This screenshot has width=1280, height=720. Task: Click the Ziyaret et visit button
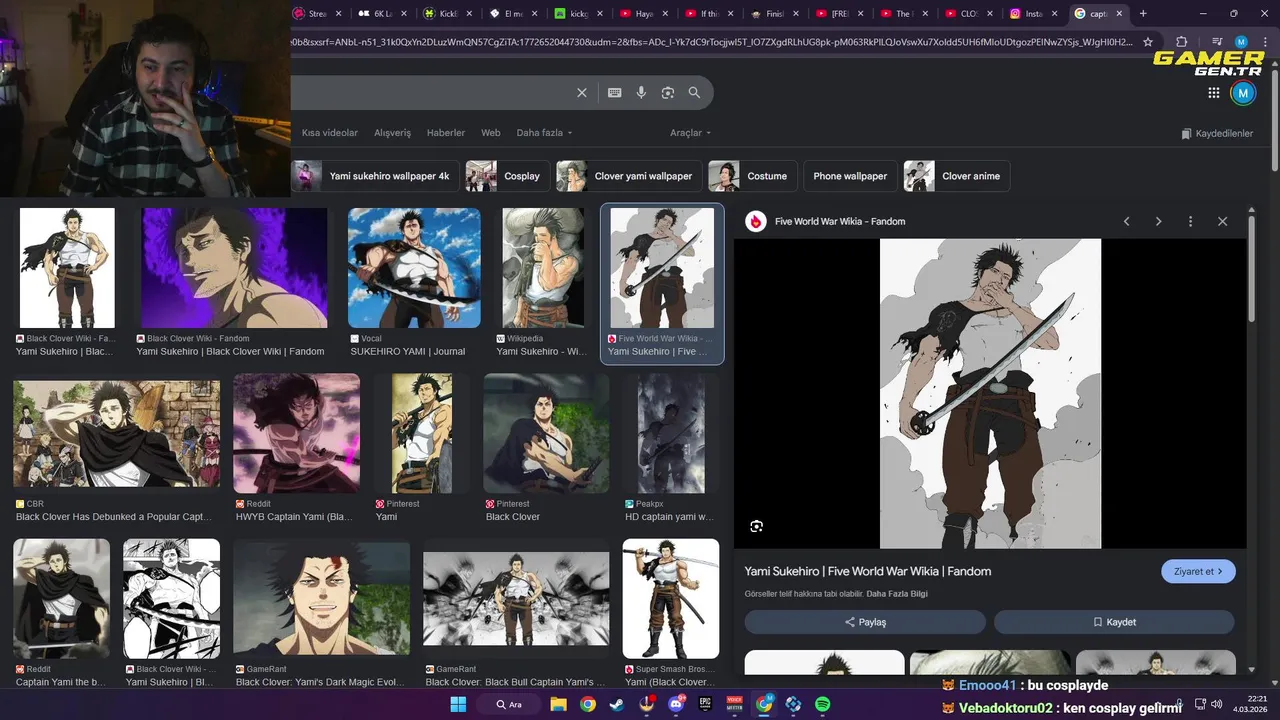click(1198, 571)
